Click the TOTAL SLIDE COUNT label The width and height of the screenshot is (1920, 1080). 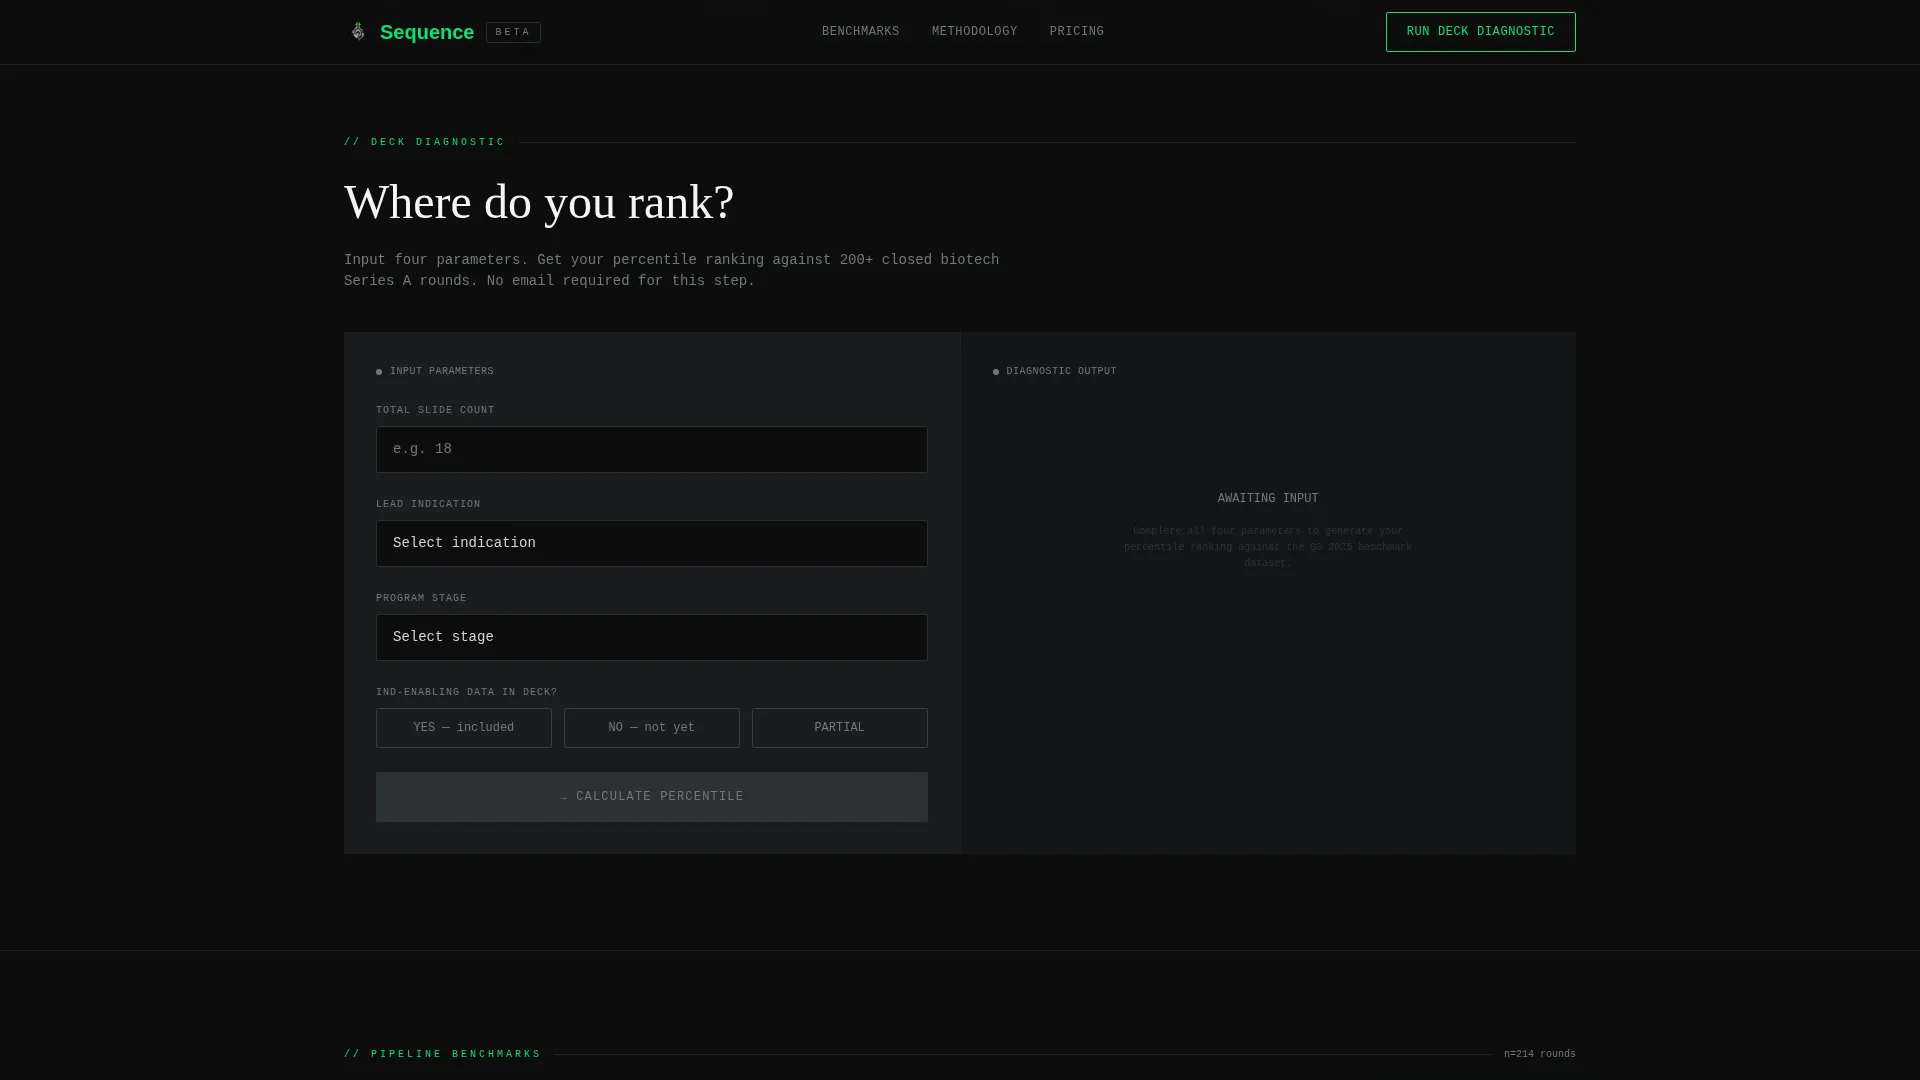pos(435,410)
